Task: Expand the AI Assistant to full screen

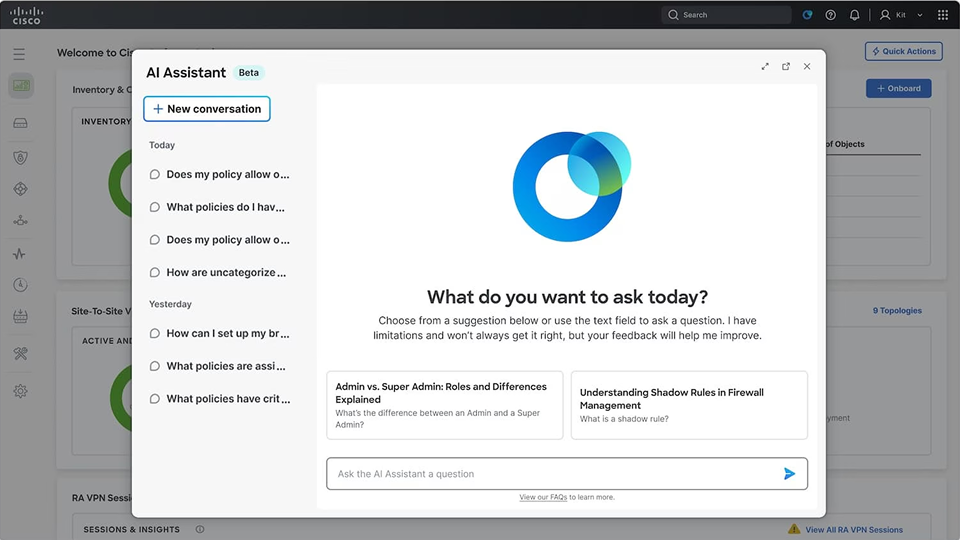Action: pos(765,66)
